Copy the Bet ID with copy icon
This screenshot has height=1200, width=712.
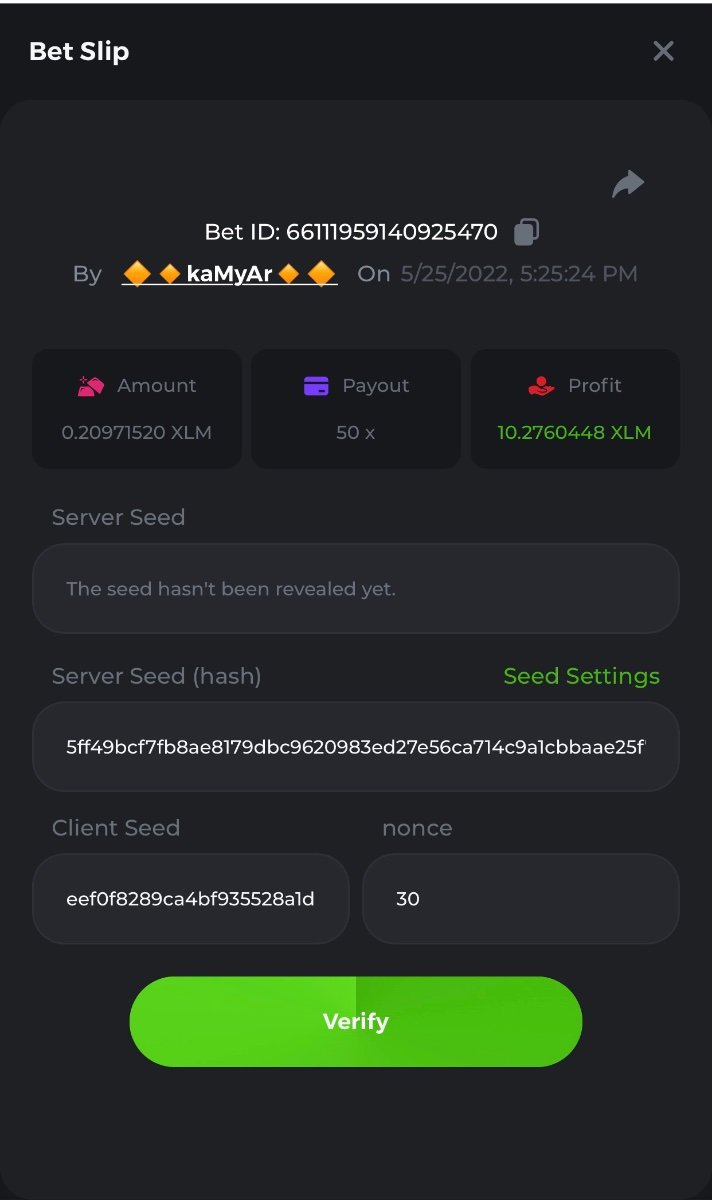526,232
